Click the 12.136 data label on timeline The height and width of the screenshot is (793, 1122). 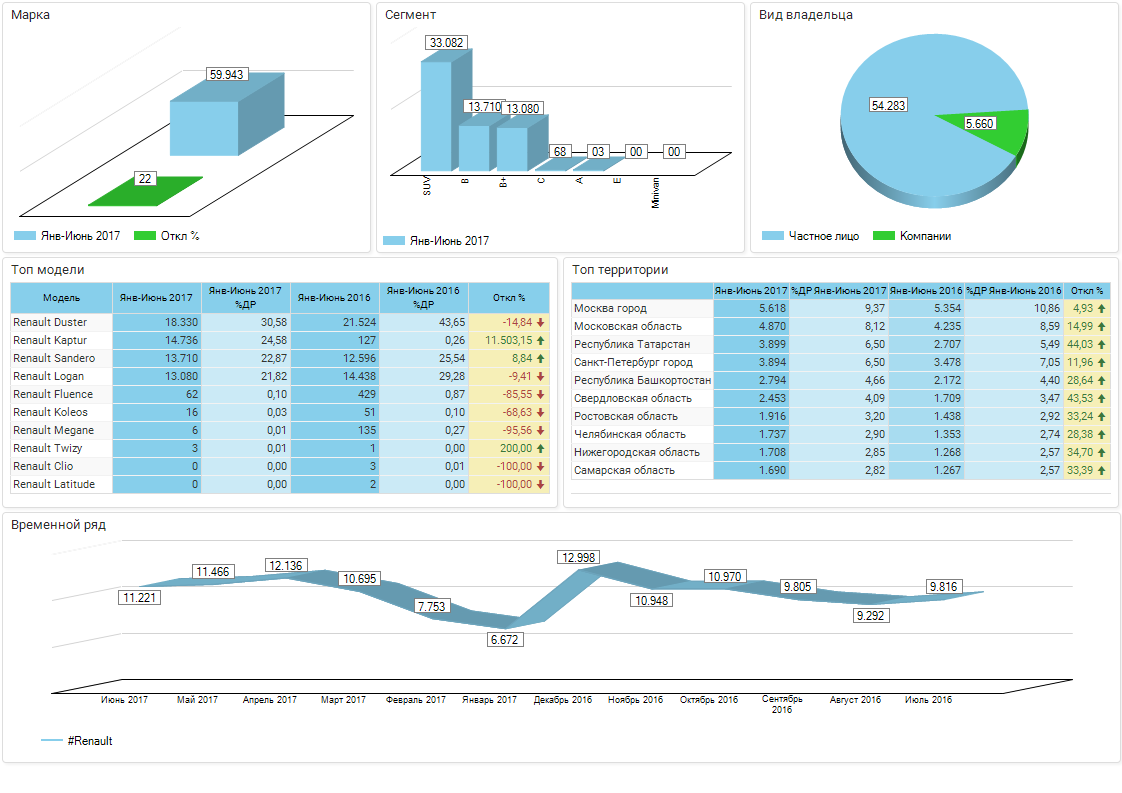click(286, 565)
